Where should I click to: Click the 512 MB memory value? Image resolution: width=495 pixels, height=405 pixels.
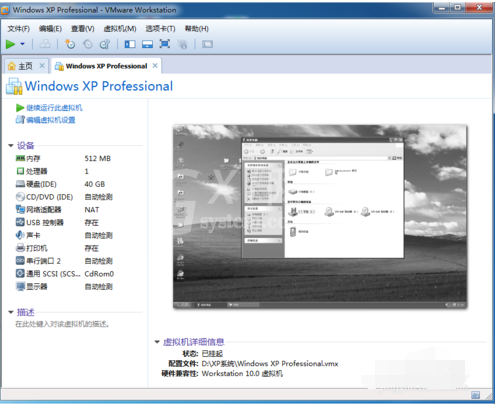tap(98, 159)
